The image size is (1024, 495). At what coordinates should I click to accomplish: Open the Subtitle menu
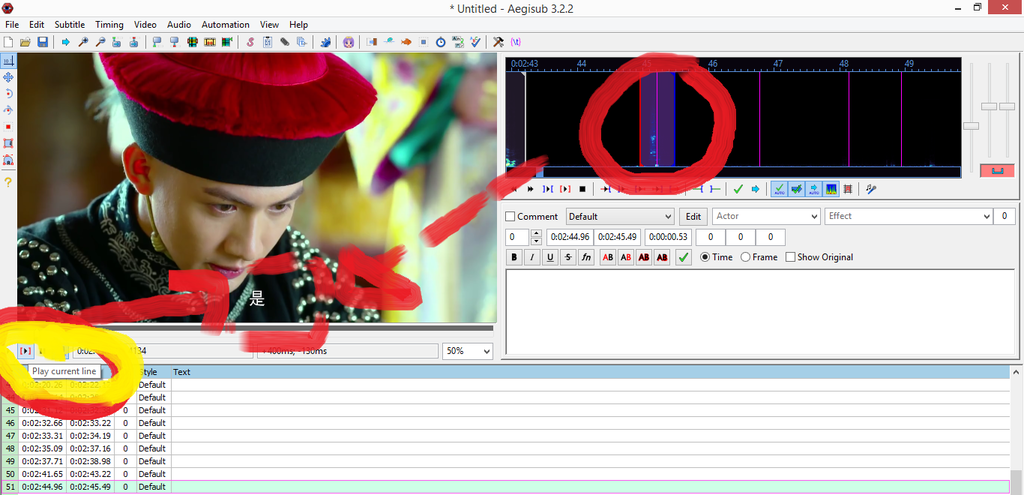point(69,24)
